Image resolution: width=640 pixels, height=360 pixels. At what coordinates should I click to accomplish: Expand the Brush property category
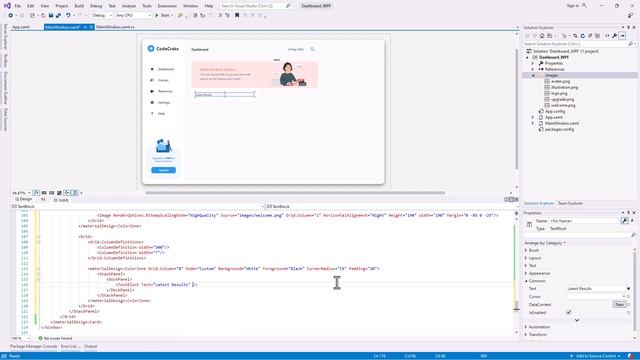click(x=526, y=250)
